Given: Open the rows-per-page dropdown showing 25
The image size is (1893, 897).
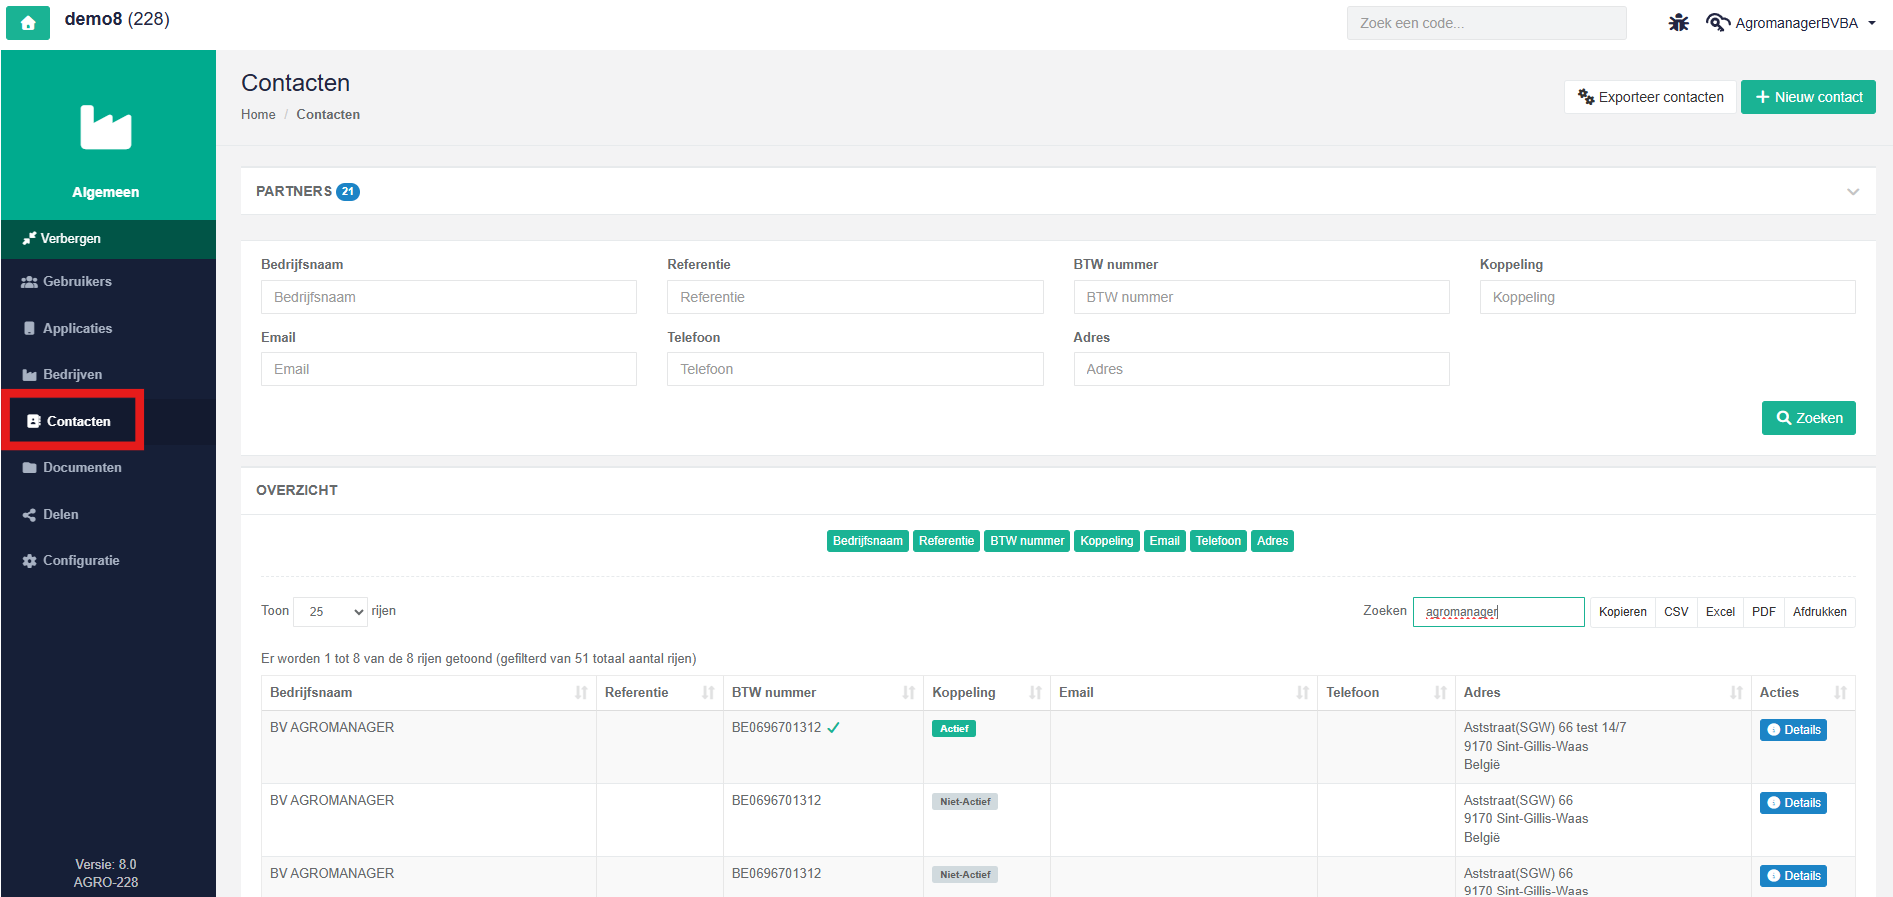Looking at the screenshot, I should (330, 611).
